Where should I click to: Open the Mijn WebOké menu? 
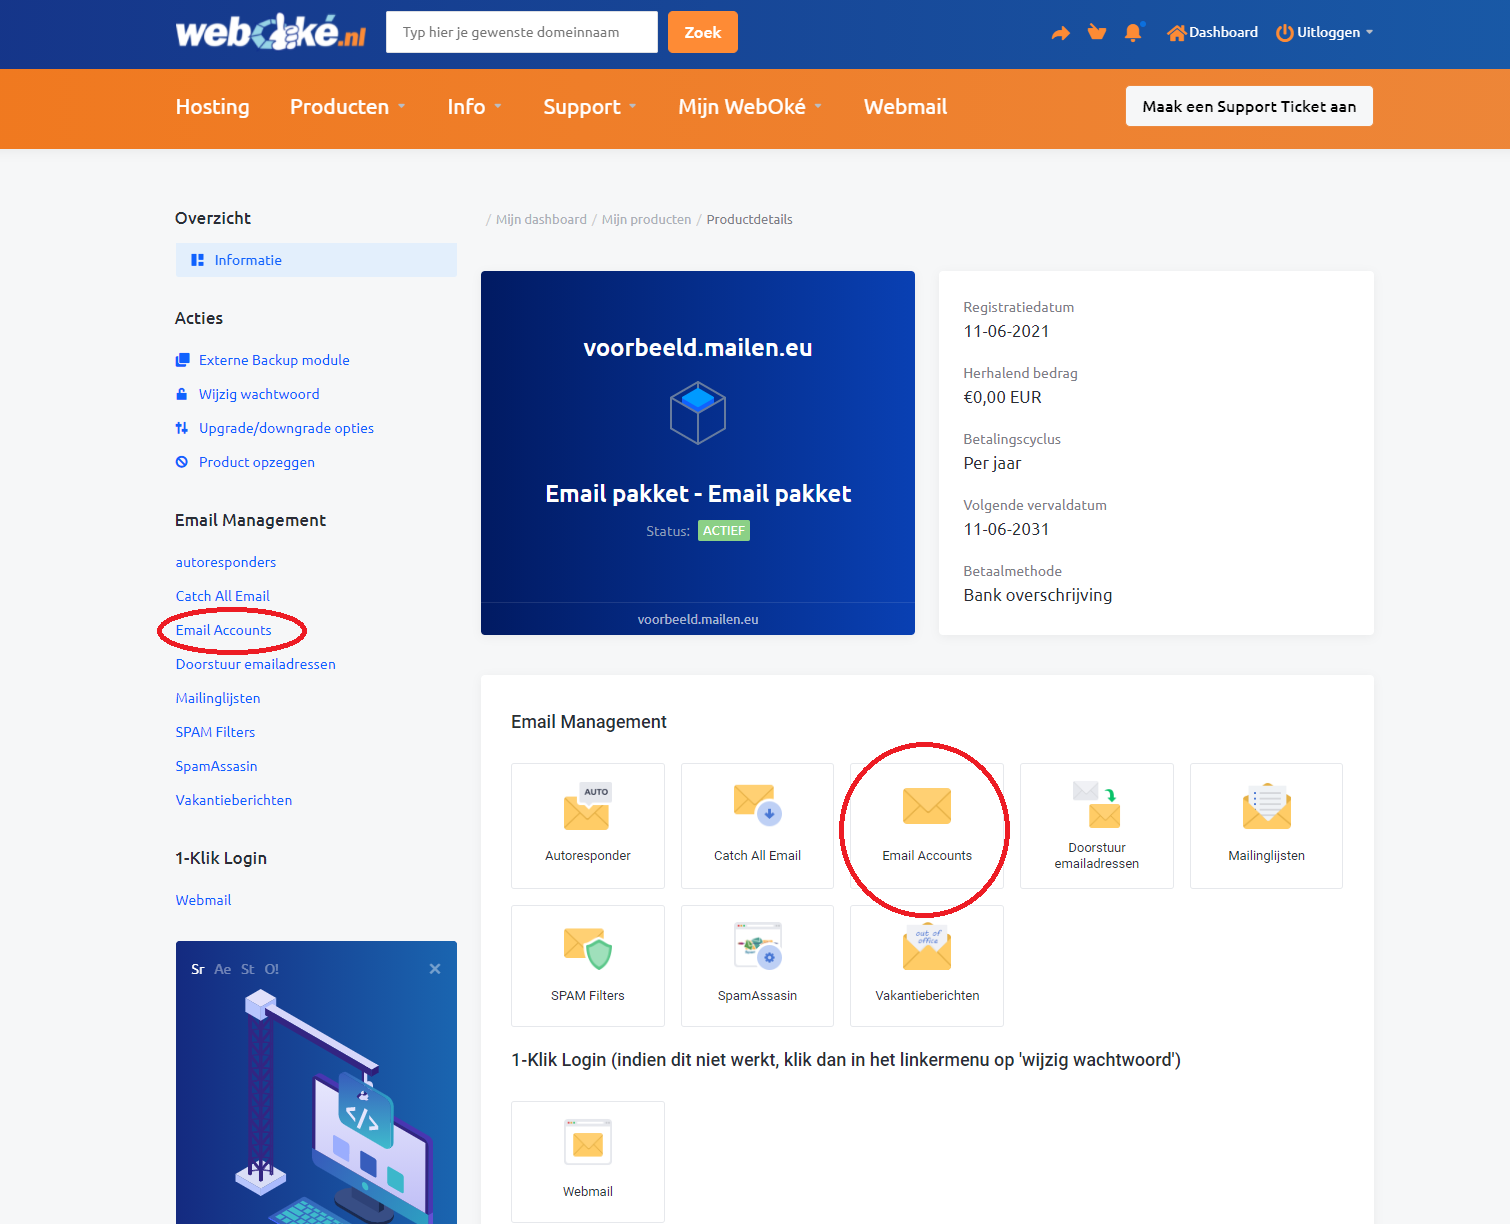coord(749,107)
